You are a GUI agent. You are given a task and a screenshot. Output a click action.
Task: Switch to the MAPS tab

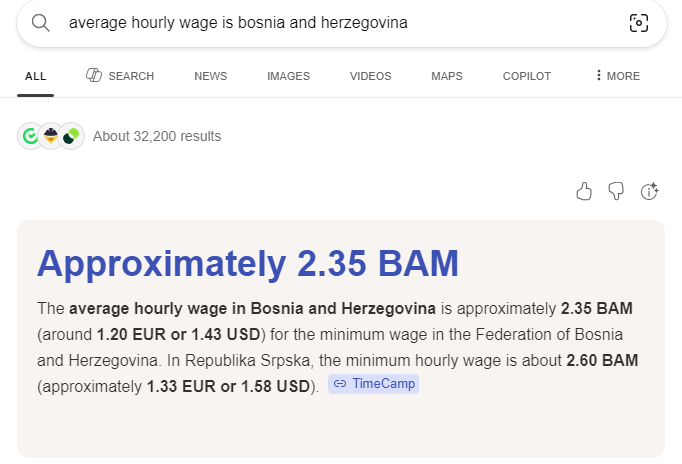(447, 77)
